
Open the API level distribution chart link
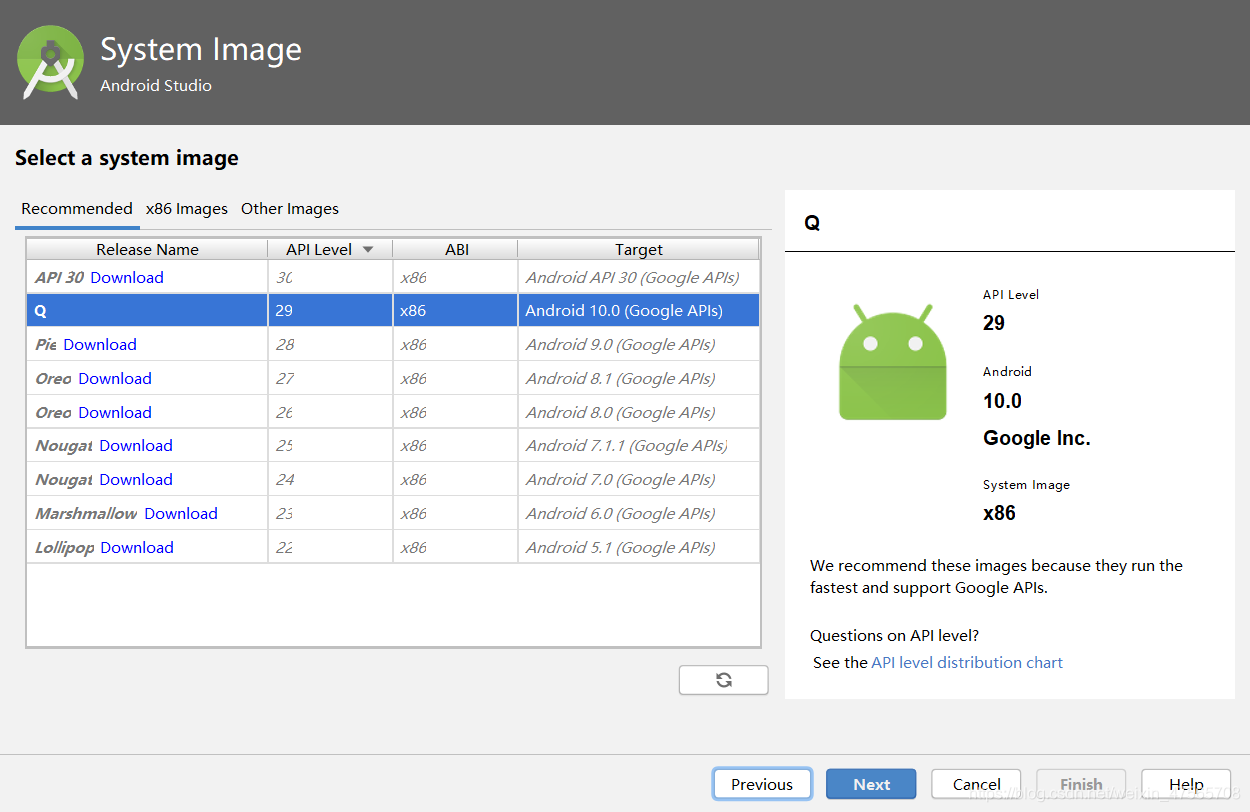tap(967, 662)
